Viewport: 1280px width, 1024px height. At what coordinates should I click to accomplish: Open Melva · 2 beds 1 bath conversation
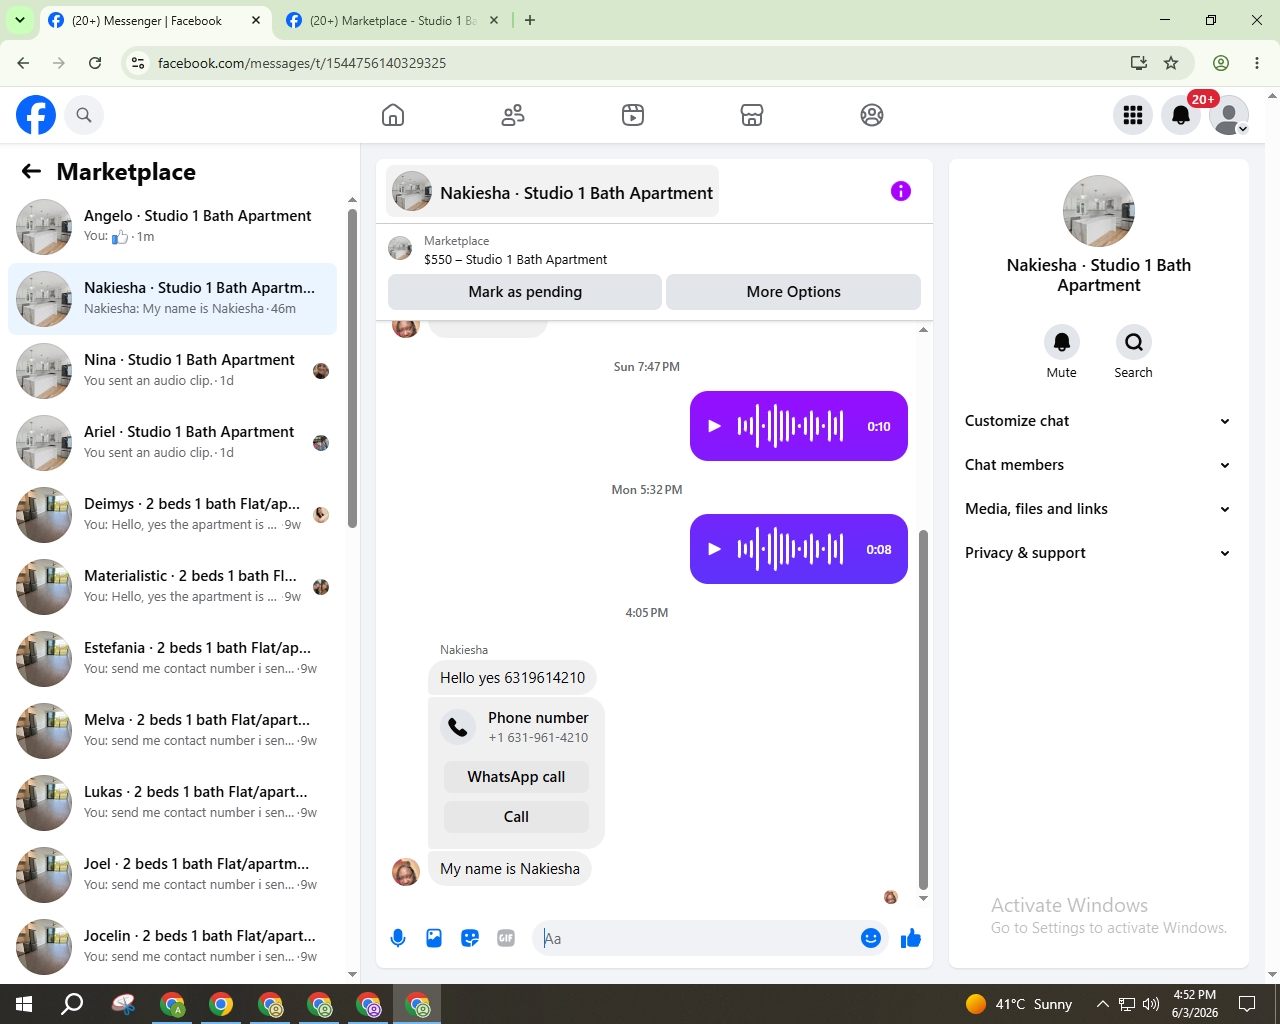coord(173,731)
